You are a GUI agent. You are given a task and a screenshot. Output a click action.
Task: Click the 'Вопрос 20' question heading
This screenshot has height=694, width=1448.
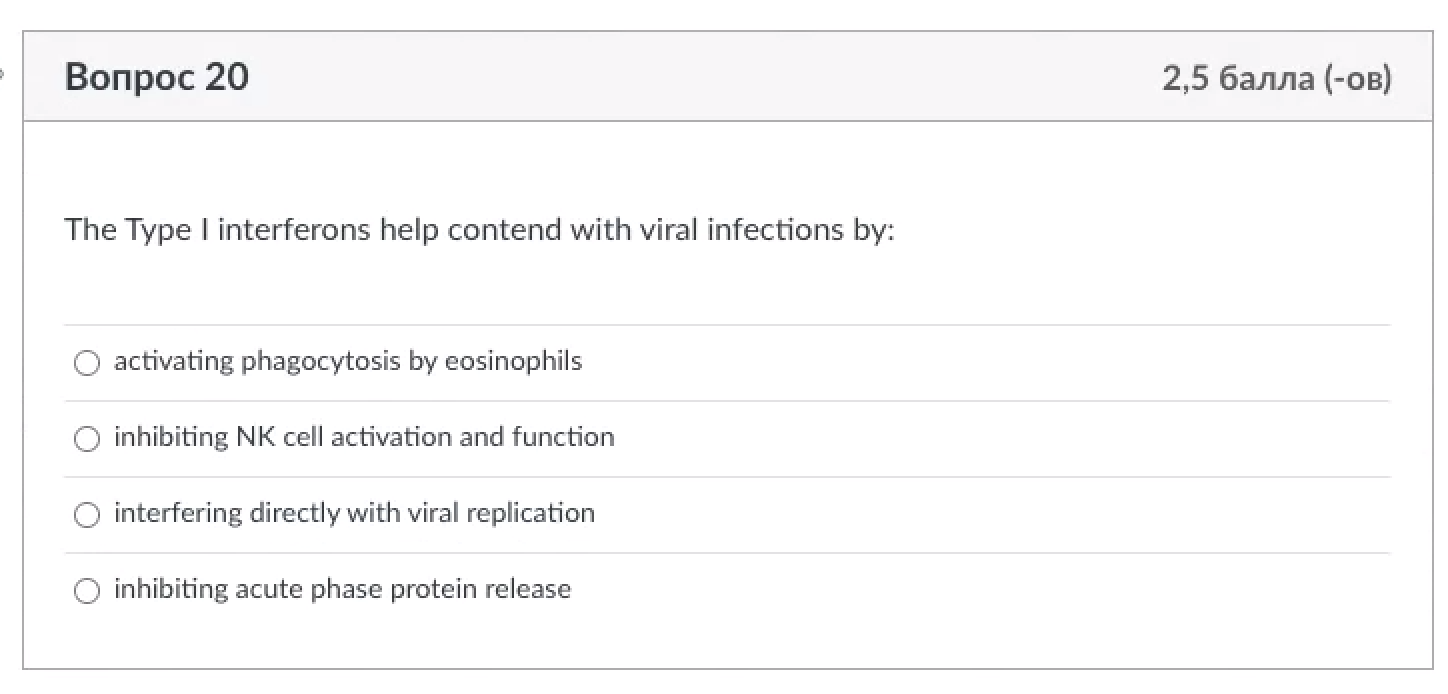[x=157, y=77]
